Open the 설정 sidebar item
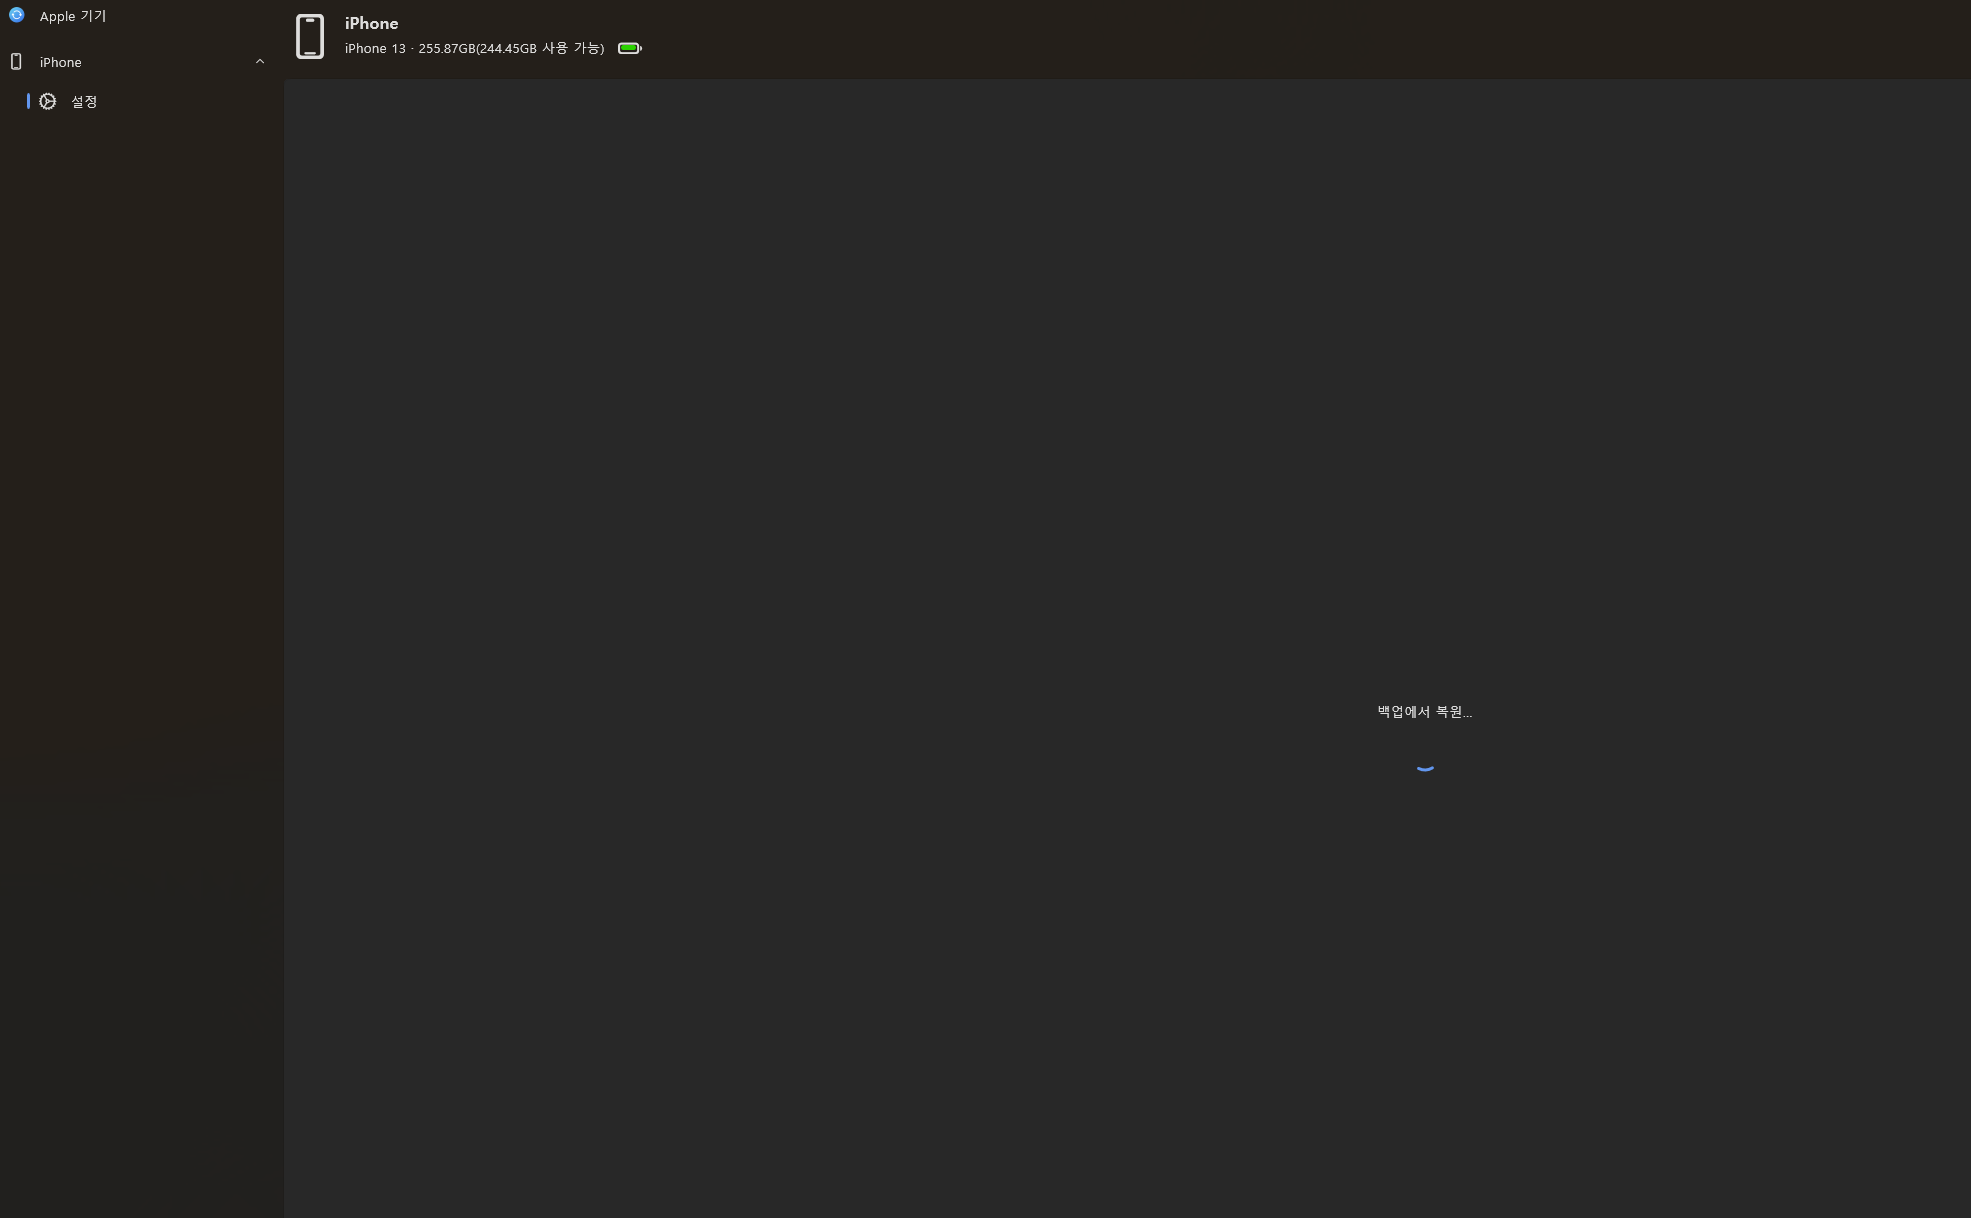The width and height of the screenshot is (1971, 1218). [84, 102]
